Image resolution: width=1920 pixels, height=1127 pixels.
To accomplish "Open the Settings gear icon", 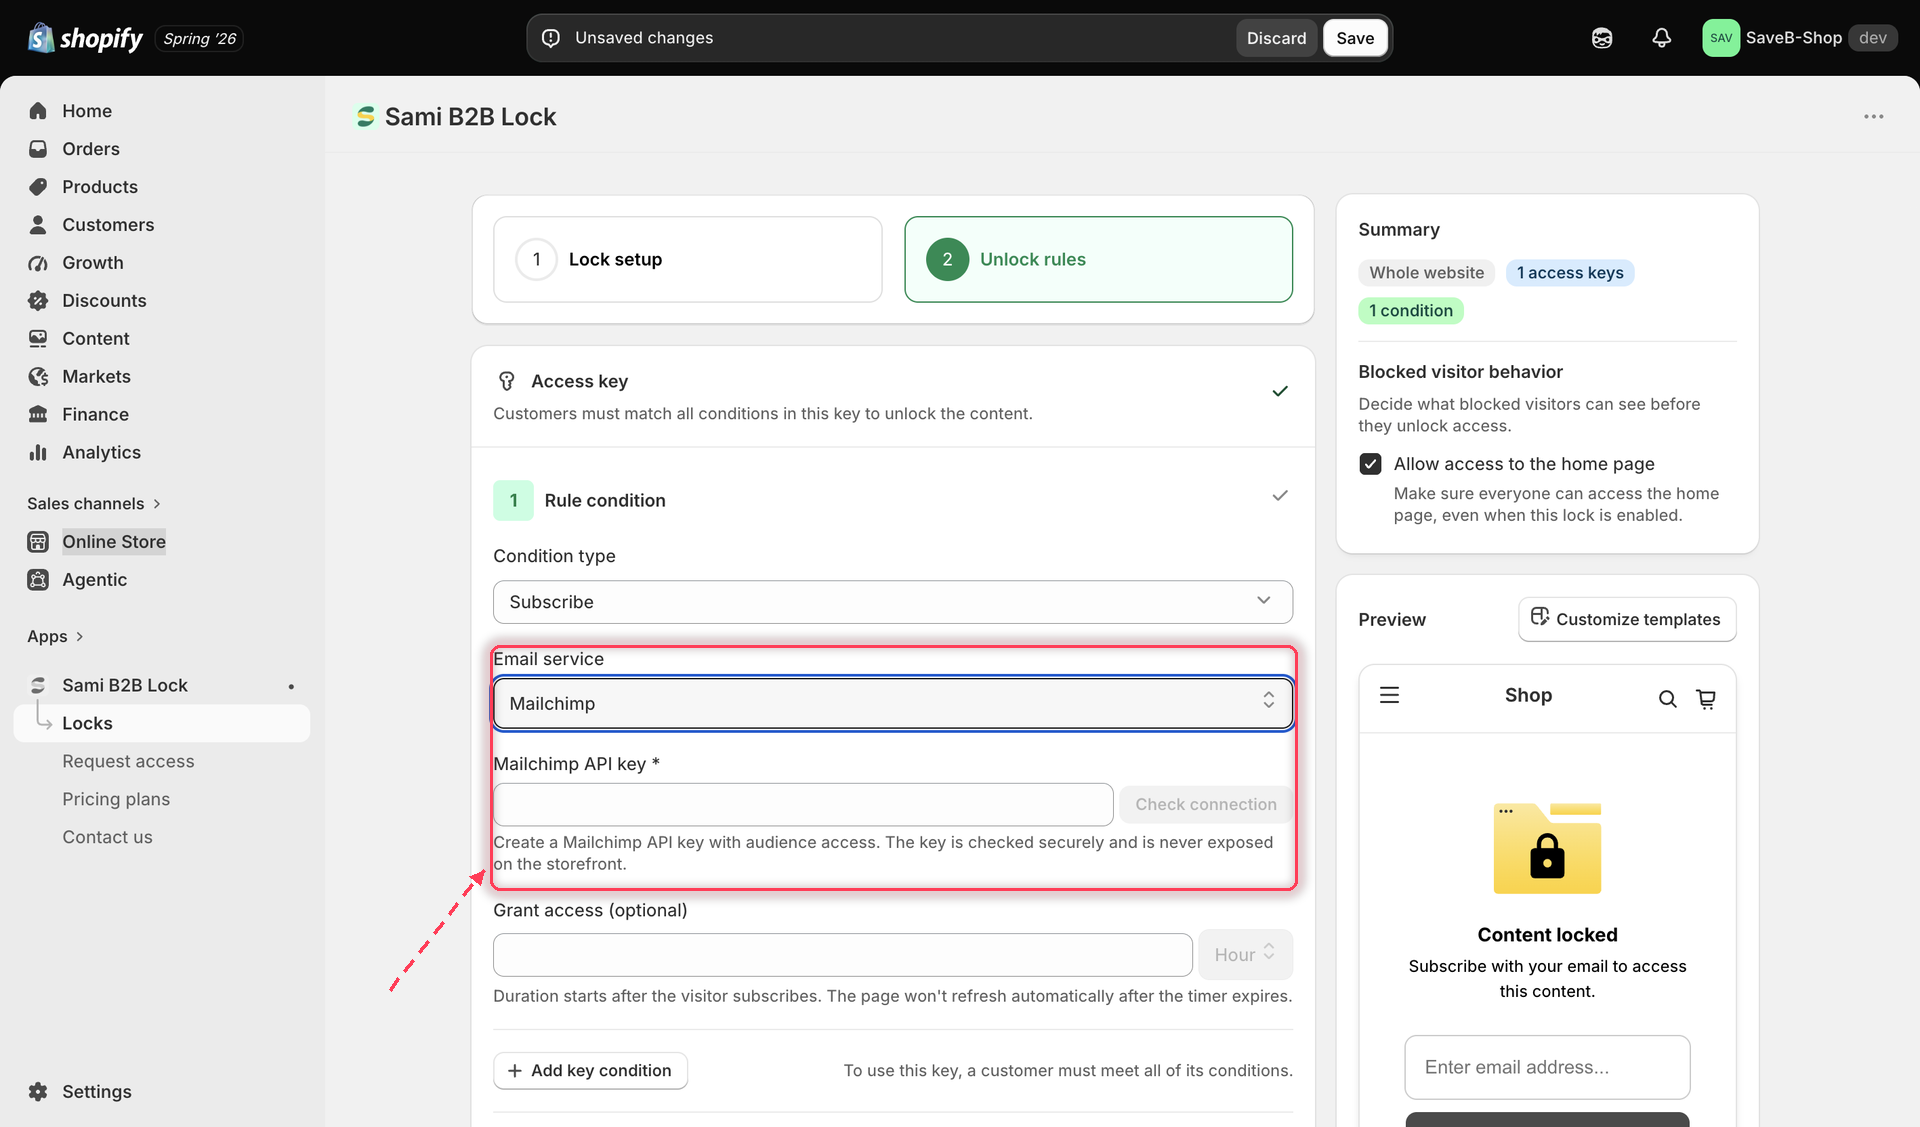I will pyautogui.click(x=38, y=1092).
